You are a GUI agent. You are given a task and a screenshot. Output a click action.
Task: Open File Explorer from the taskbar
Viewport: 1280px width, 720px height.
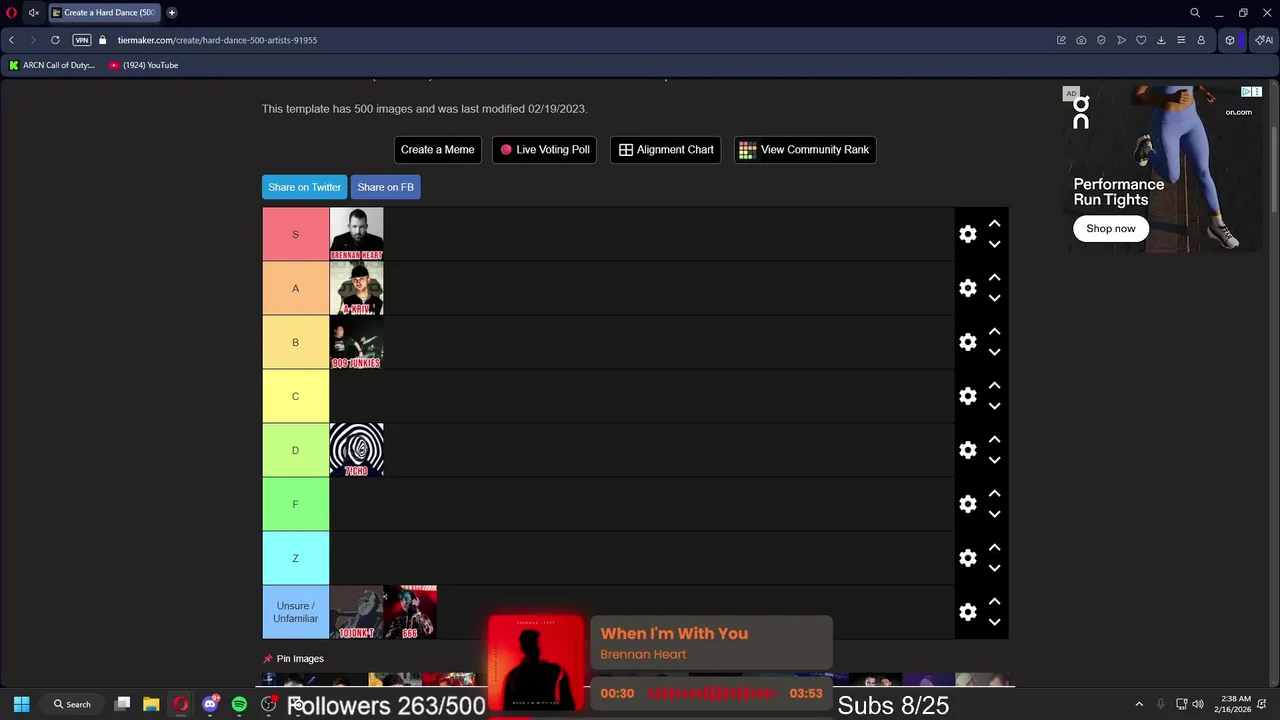pyautogui.click(x=151, y=704)
